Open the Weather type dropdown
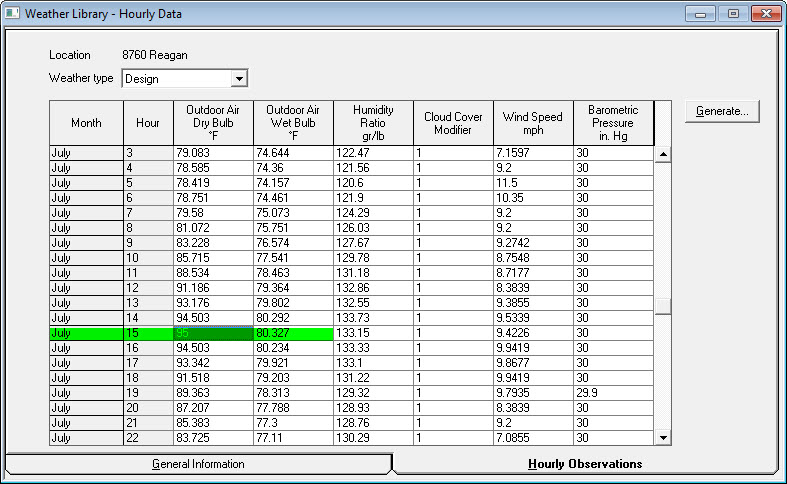Viewport: 787px width, 484px height. (239, 79)
